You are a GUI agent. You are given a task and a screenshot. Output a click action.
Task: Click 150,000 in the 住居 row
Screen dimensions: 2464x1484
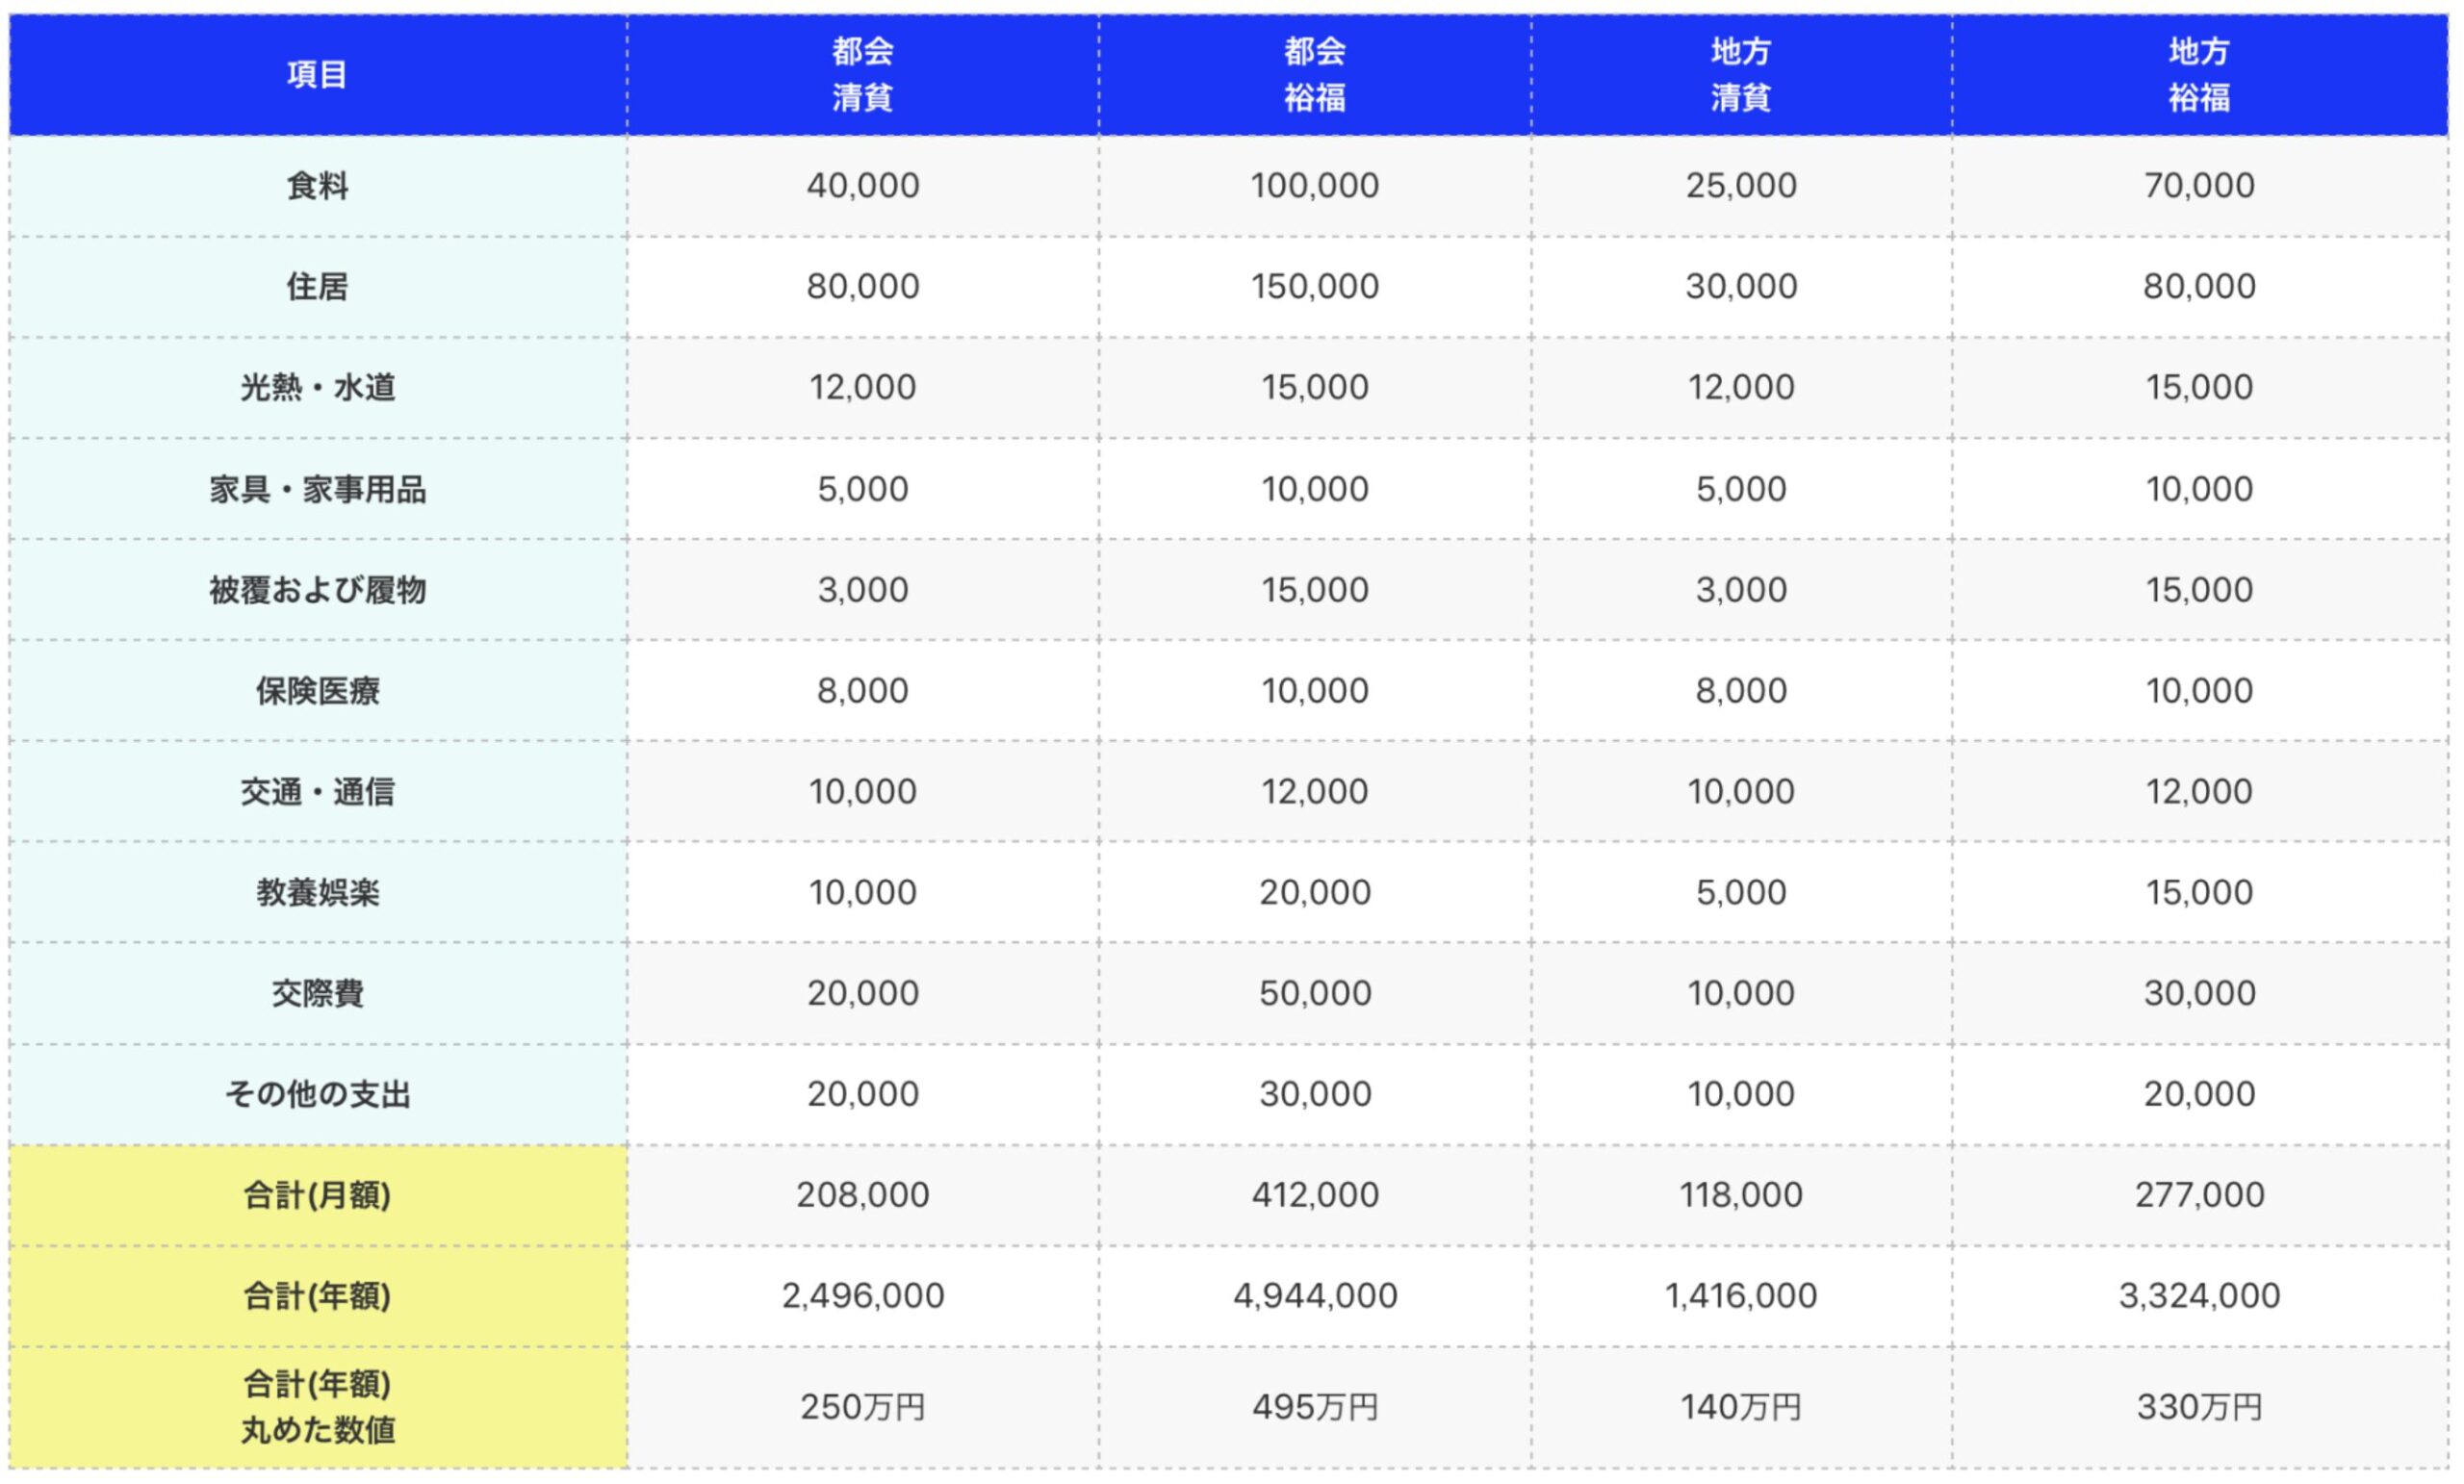click(1315, 287)
